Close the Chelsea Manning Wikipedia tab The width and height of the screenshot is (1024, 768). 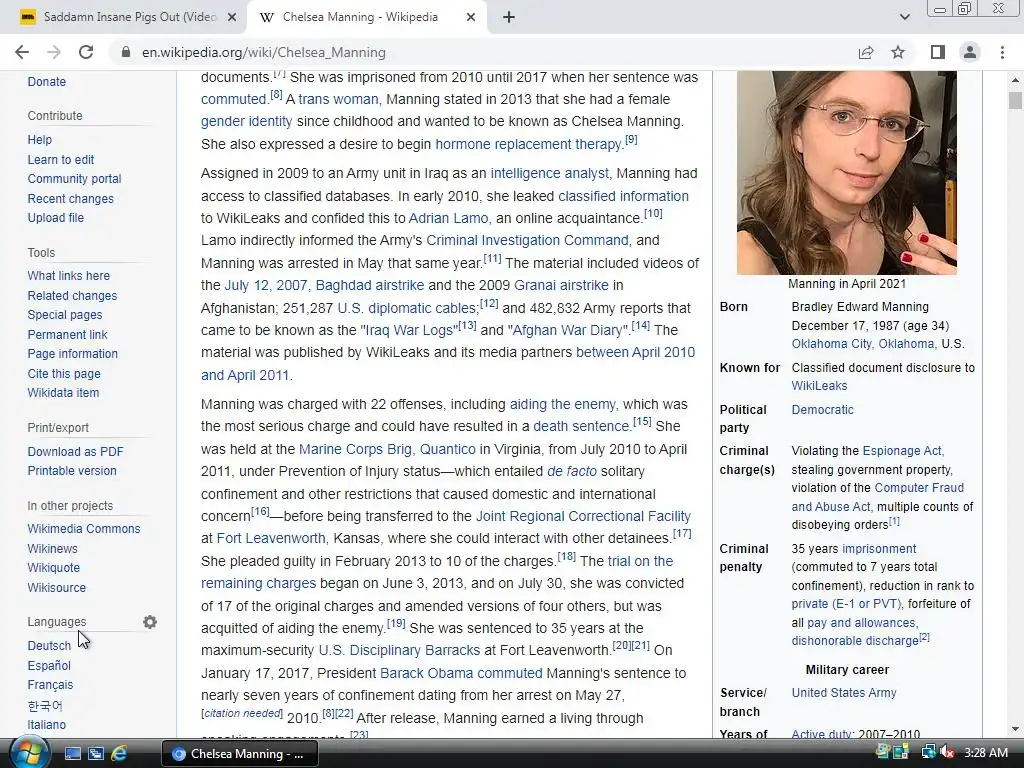(471, 18)
